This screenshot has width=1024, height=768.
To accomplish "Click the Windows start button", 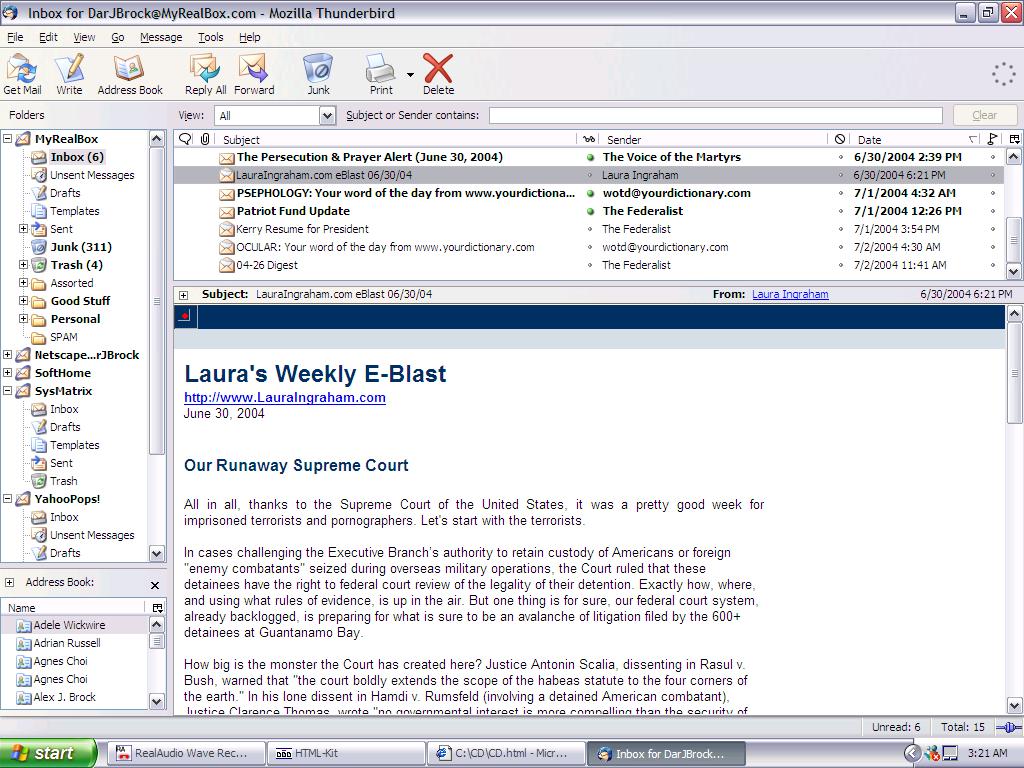I will pos(47,753).
